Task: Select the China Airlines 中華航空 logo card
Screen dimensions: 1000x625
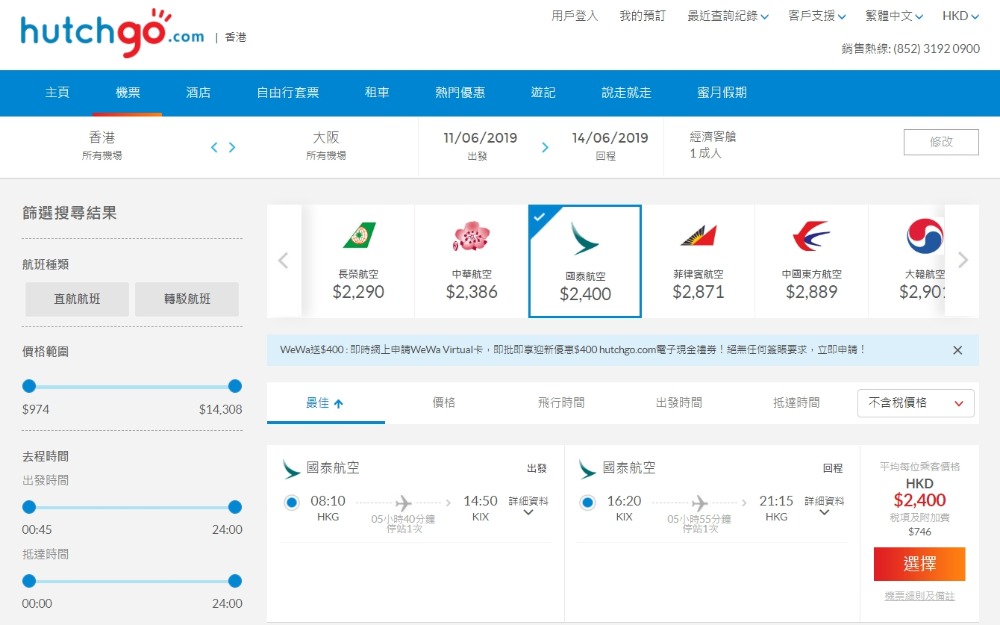Action: point(471,261)
